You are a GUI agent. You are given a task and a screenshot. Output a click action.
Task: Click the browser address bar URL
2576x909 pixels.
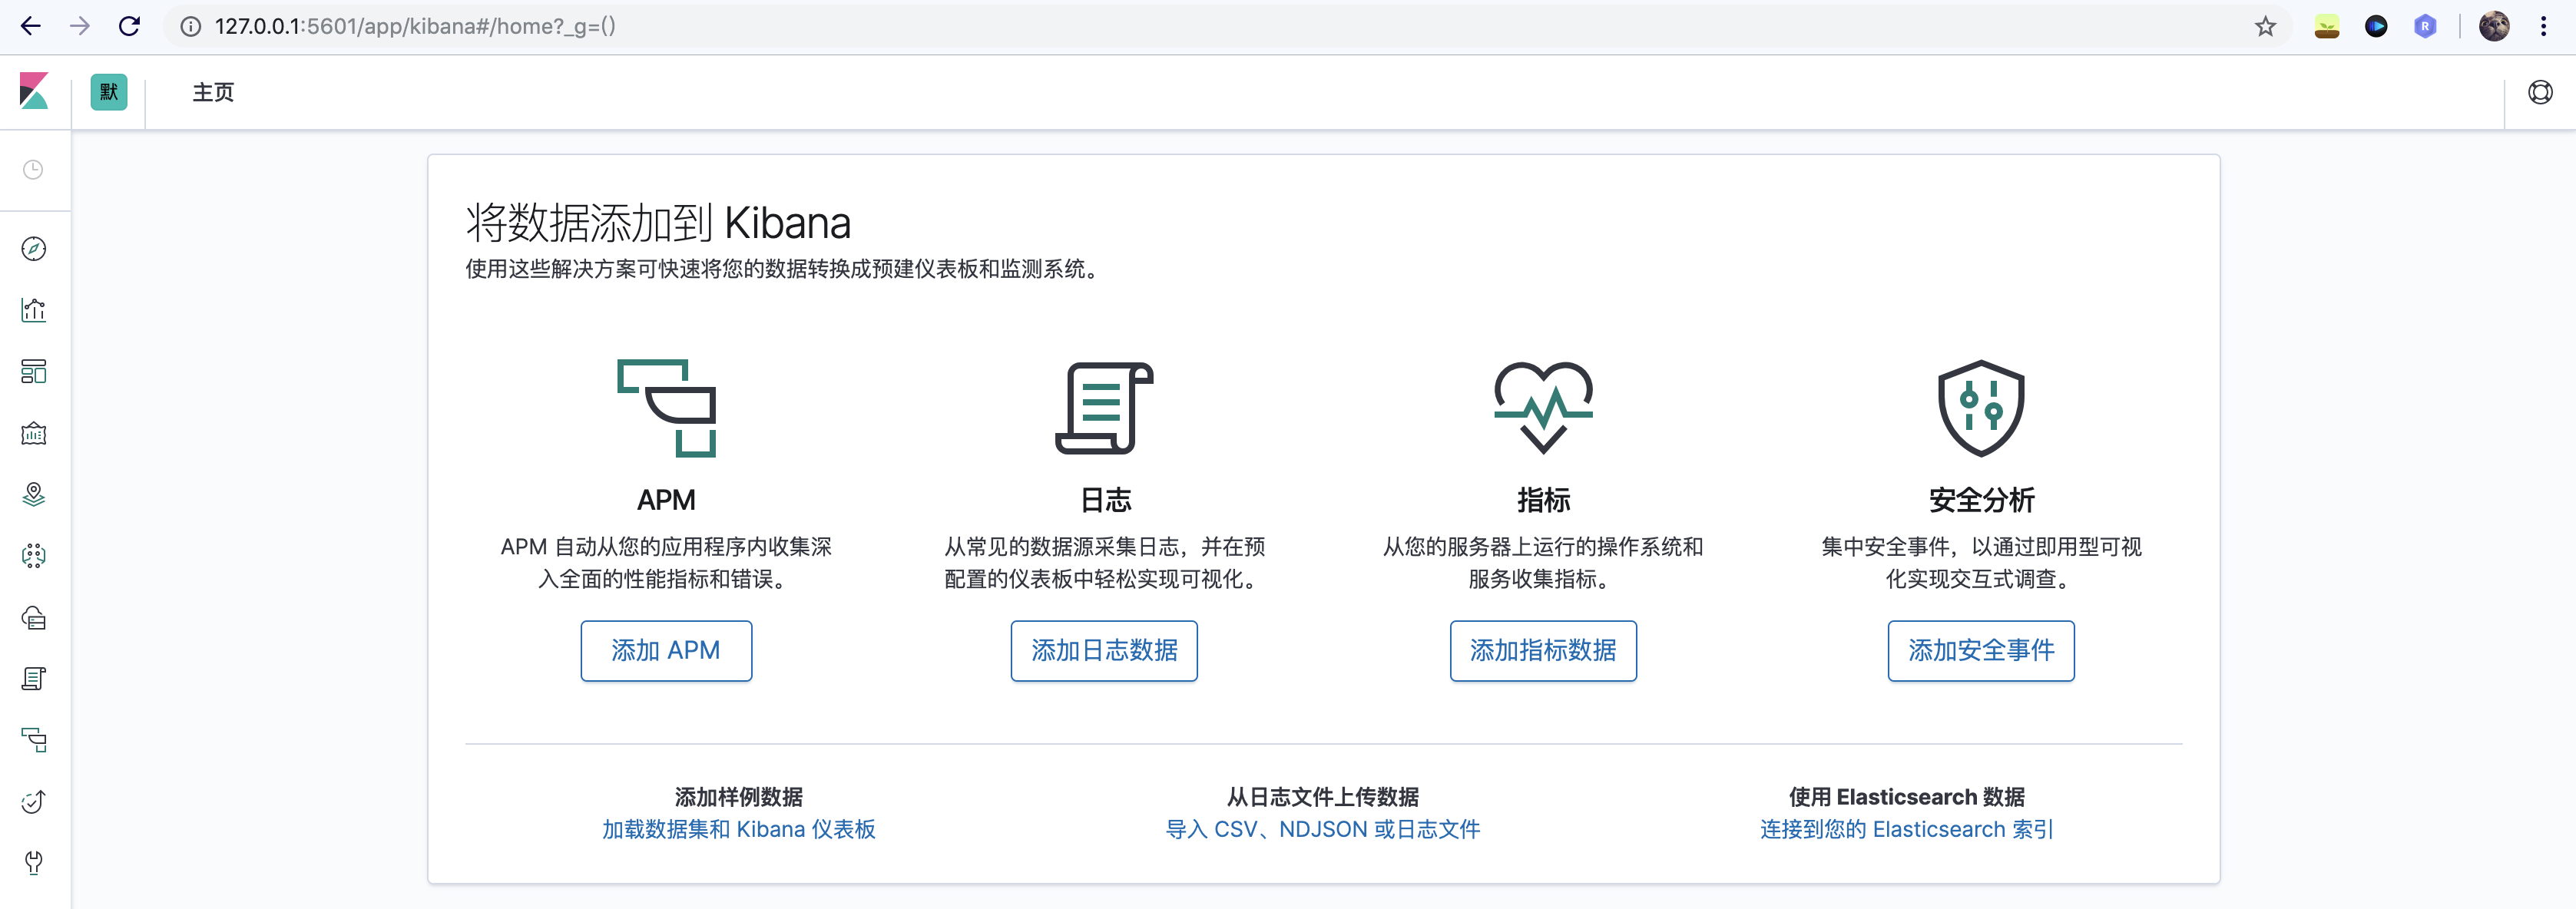(415, 26)
